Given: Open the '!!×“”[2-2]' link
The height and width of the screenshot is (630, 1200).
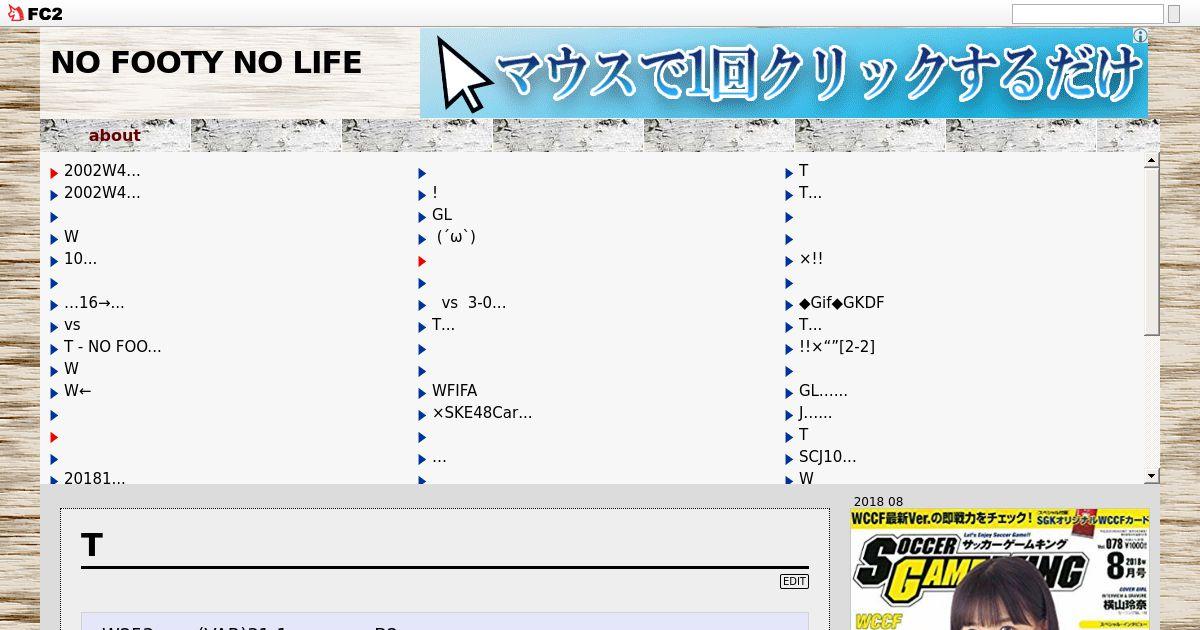Looking at the screenshot, I should [x=837, y=346].
